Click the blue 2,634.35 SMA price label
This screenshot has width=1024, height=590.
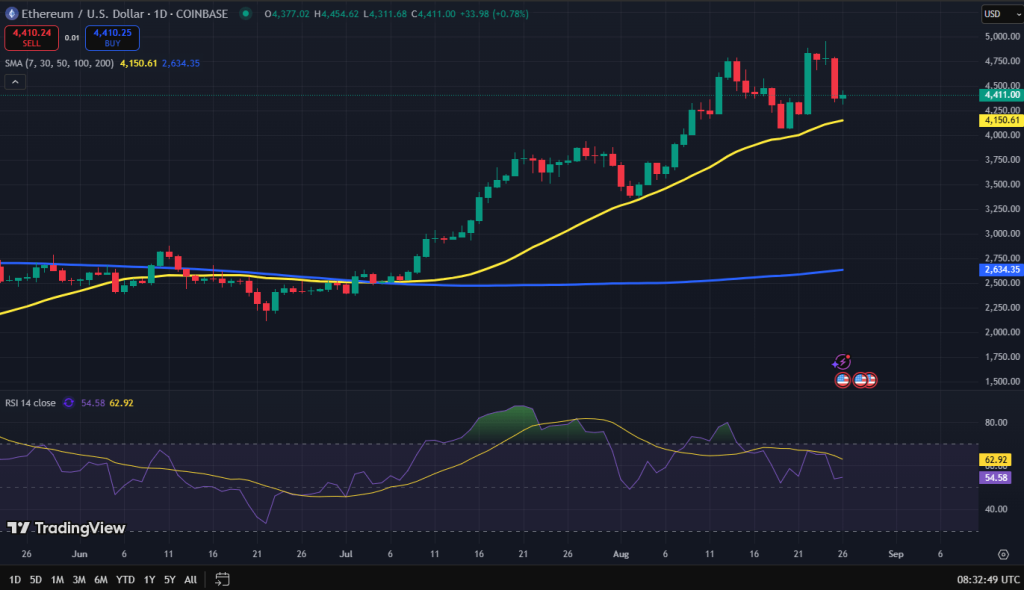click(1001, 270)
